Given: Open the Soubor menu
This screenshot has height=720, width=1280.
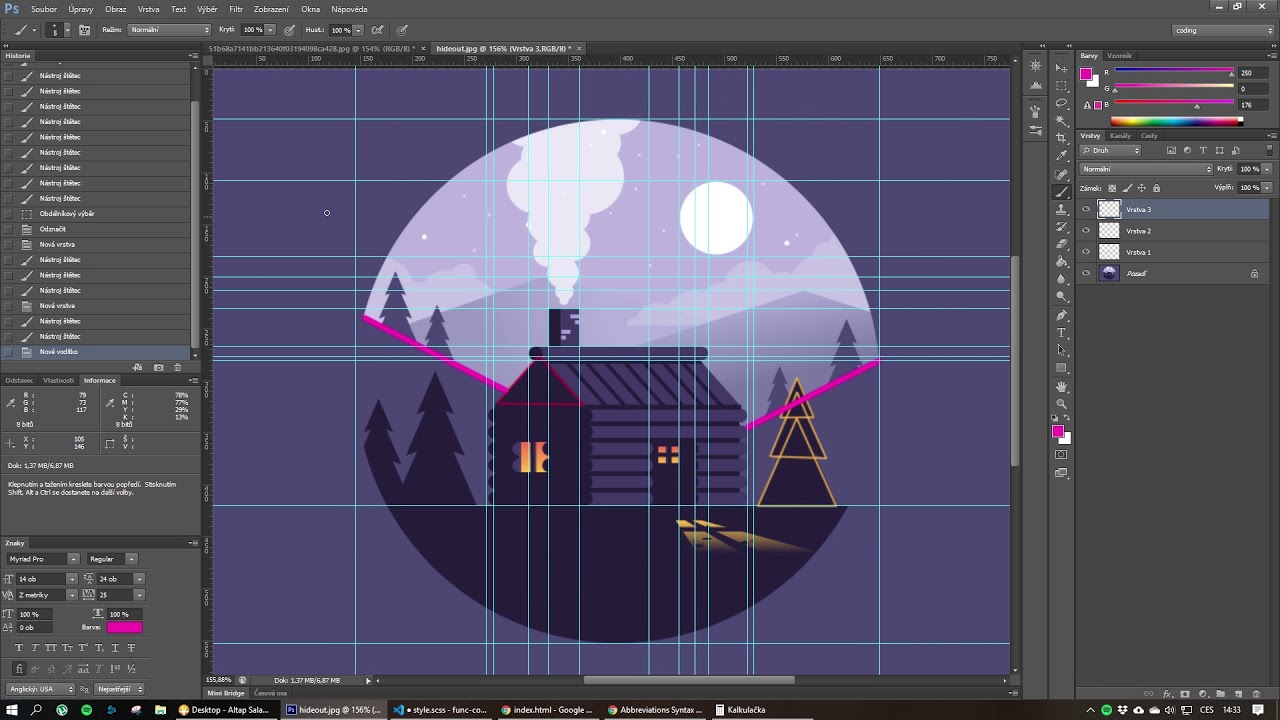Looking at the screenshot, I should coord(44,9).
